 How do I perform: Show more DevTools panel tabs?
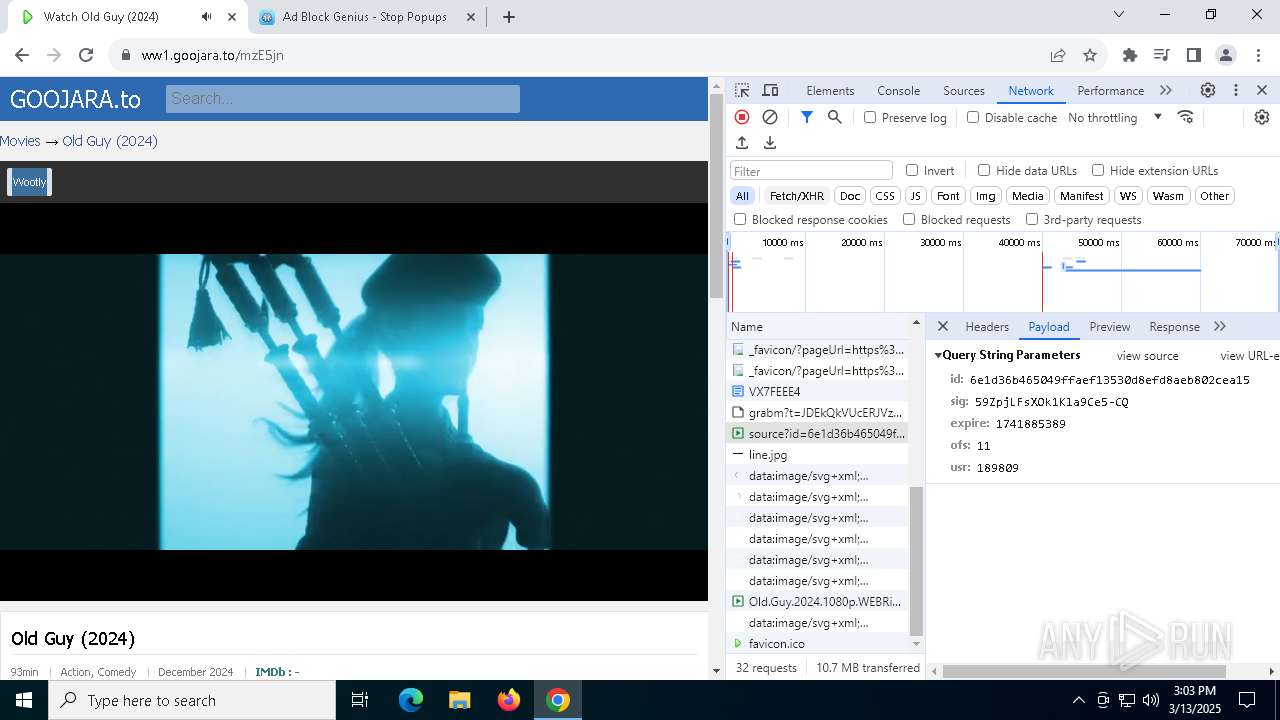coord(1166,90)
